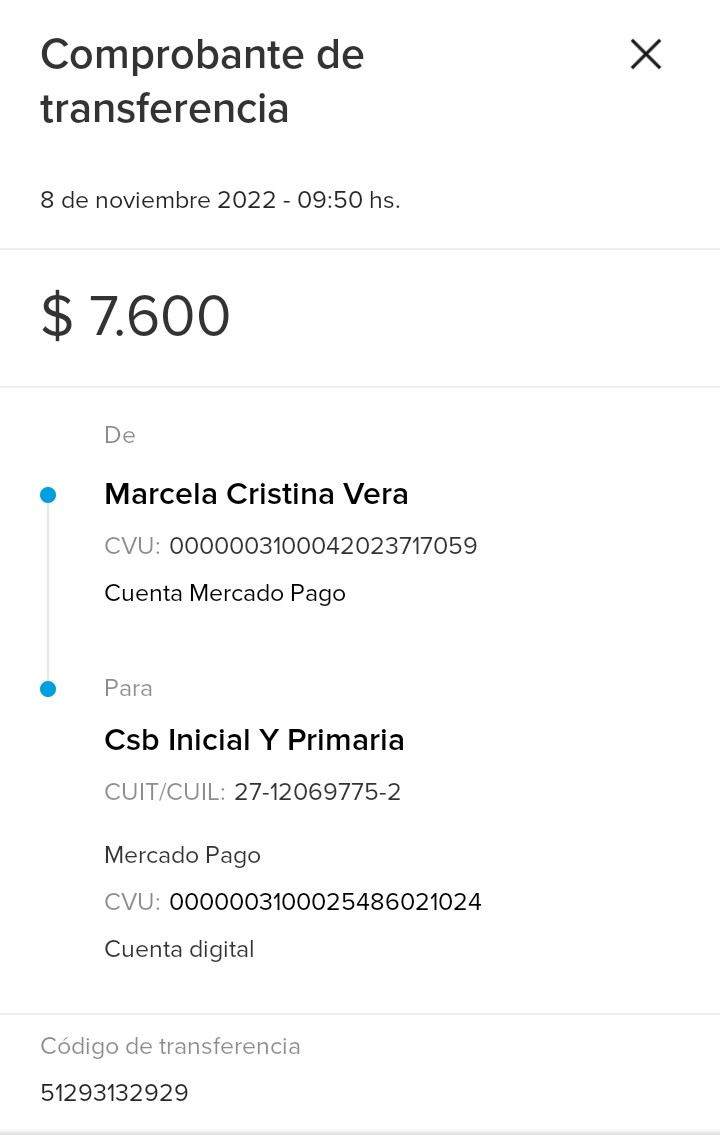The image size is (720, 1146).
Task: Tap the "Mercado Pago" bank name
Action: point(182,855)
